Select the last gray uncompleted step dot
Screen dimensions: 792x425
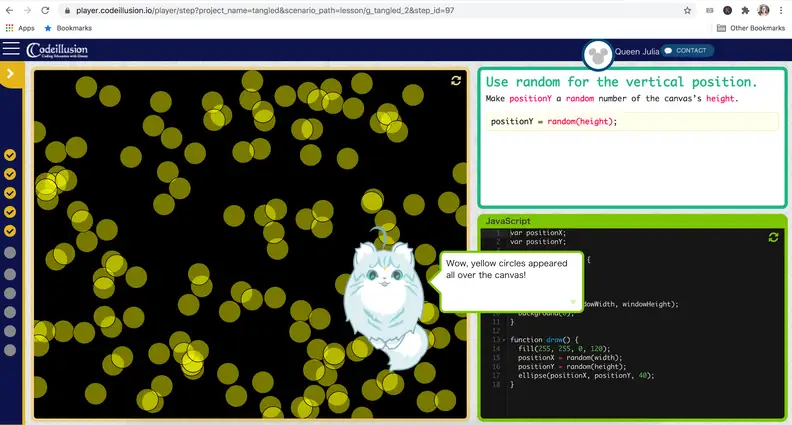click(x=10, y=350)
